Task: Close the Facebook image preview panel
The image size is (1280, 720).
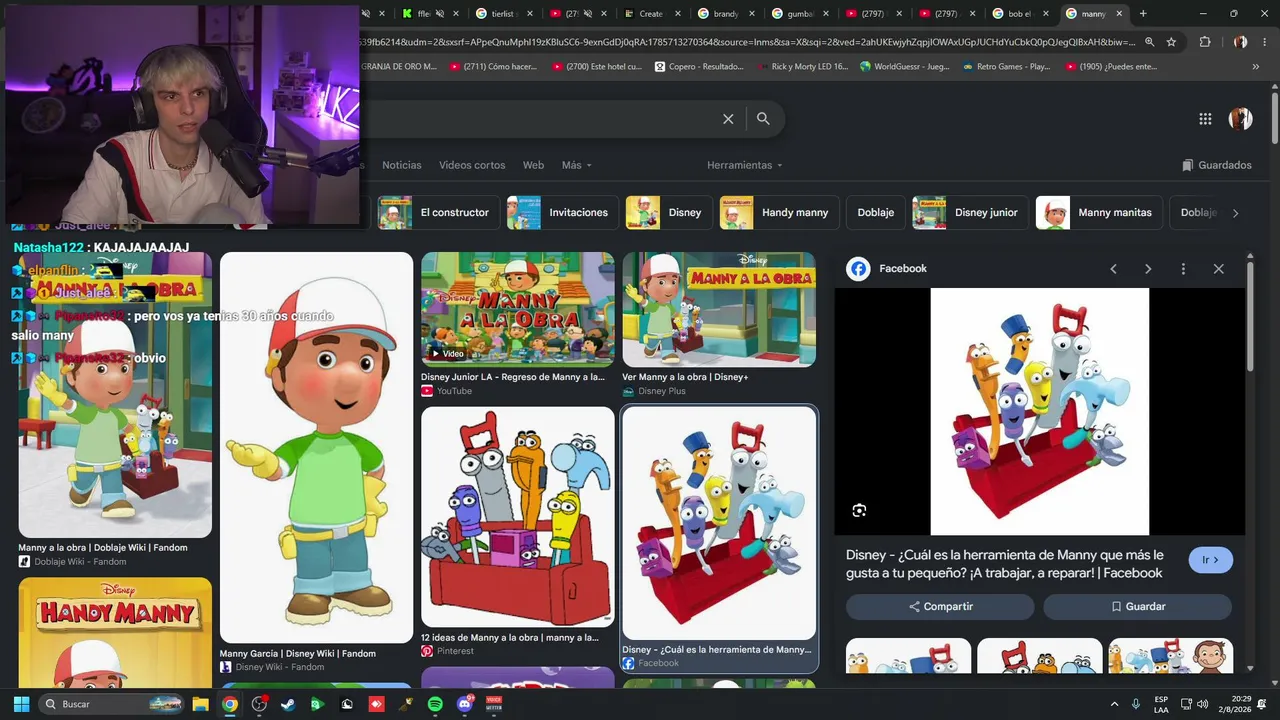Action: (x=1218, y=269)
